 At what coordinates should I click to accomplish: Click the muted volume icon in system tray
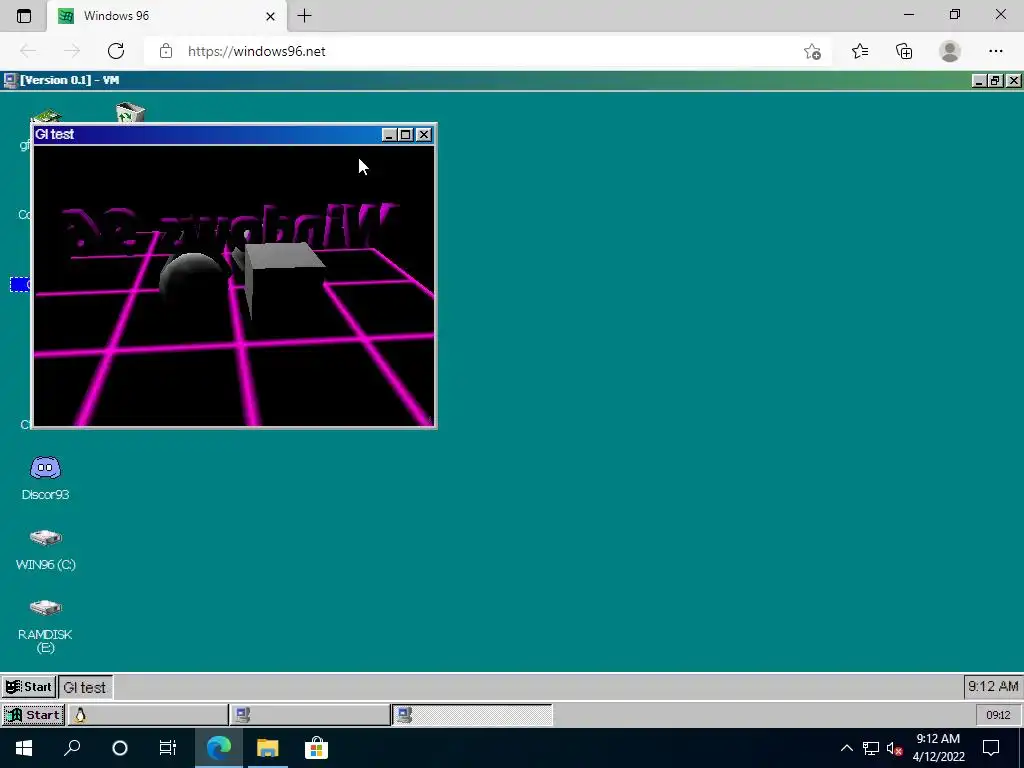tap(894, 748)
